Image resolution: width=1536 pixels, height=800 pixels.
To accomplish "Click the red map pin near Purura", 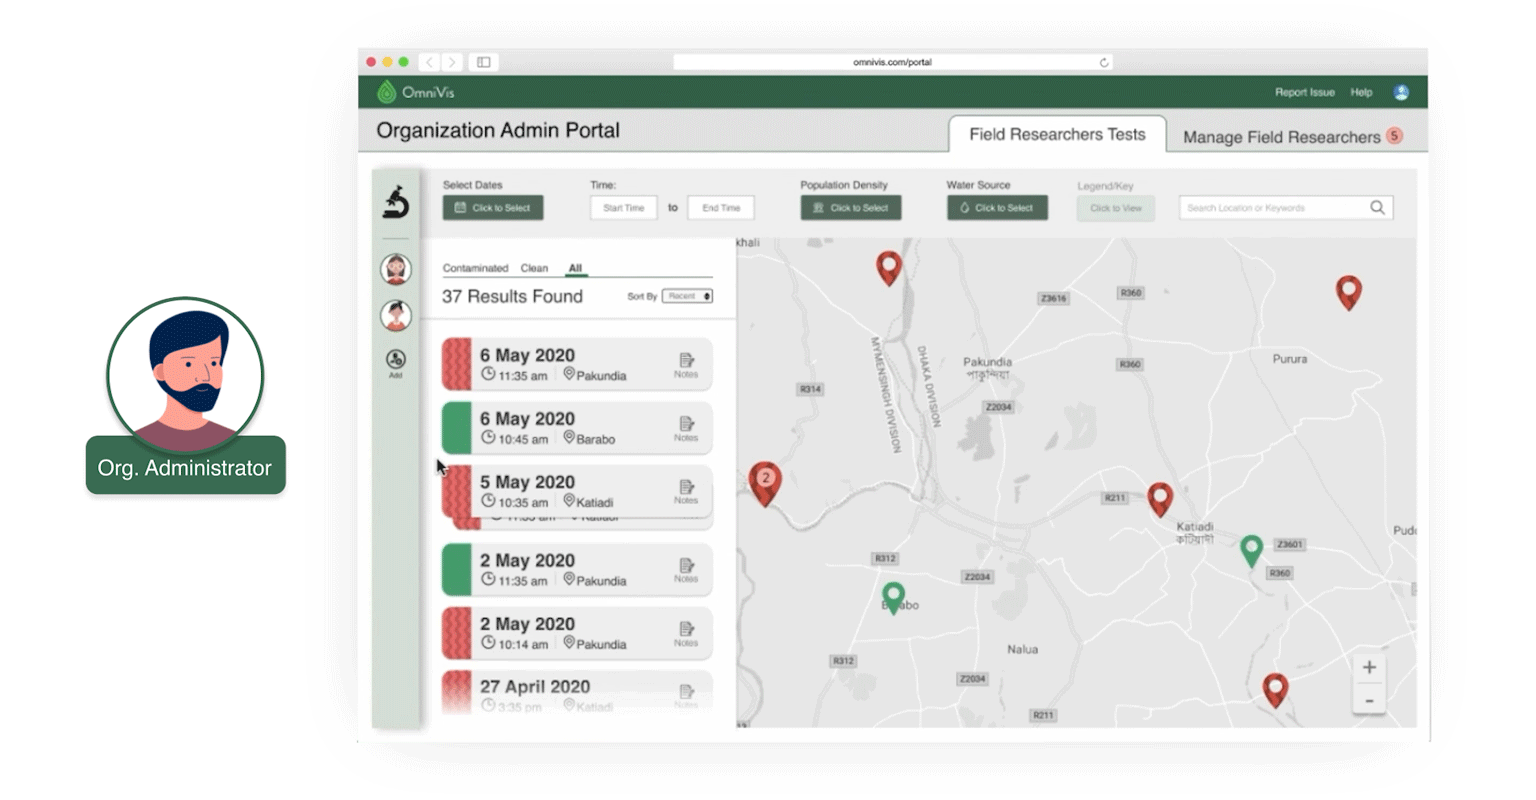I will tap(1349, 292).
